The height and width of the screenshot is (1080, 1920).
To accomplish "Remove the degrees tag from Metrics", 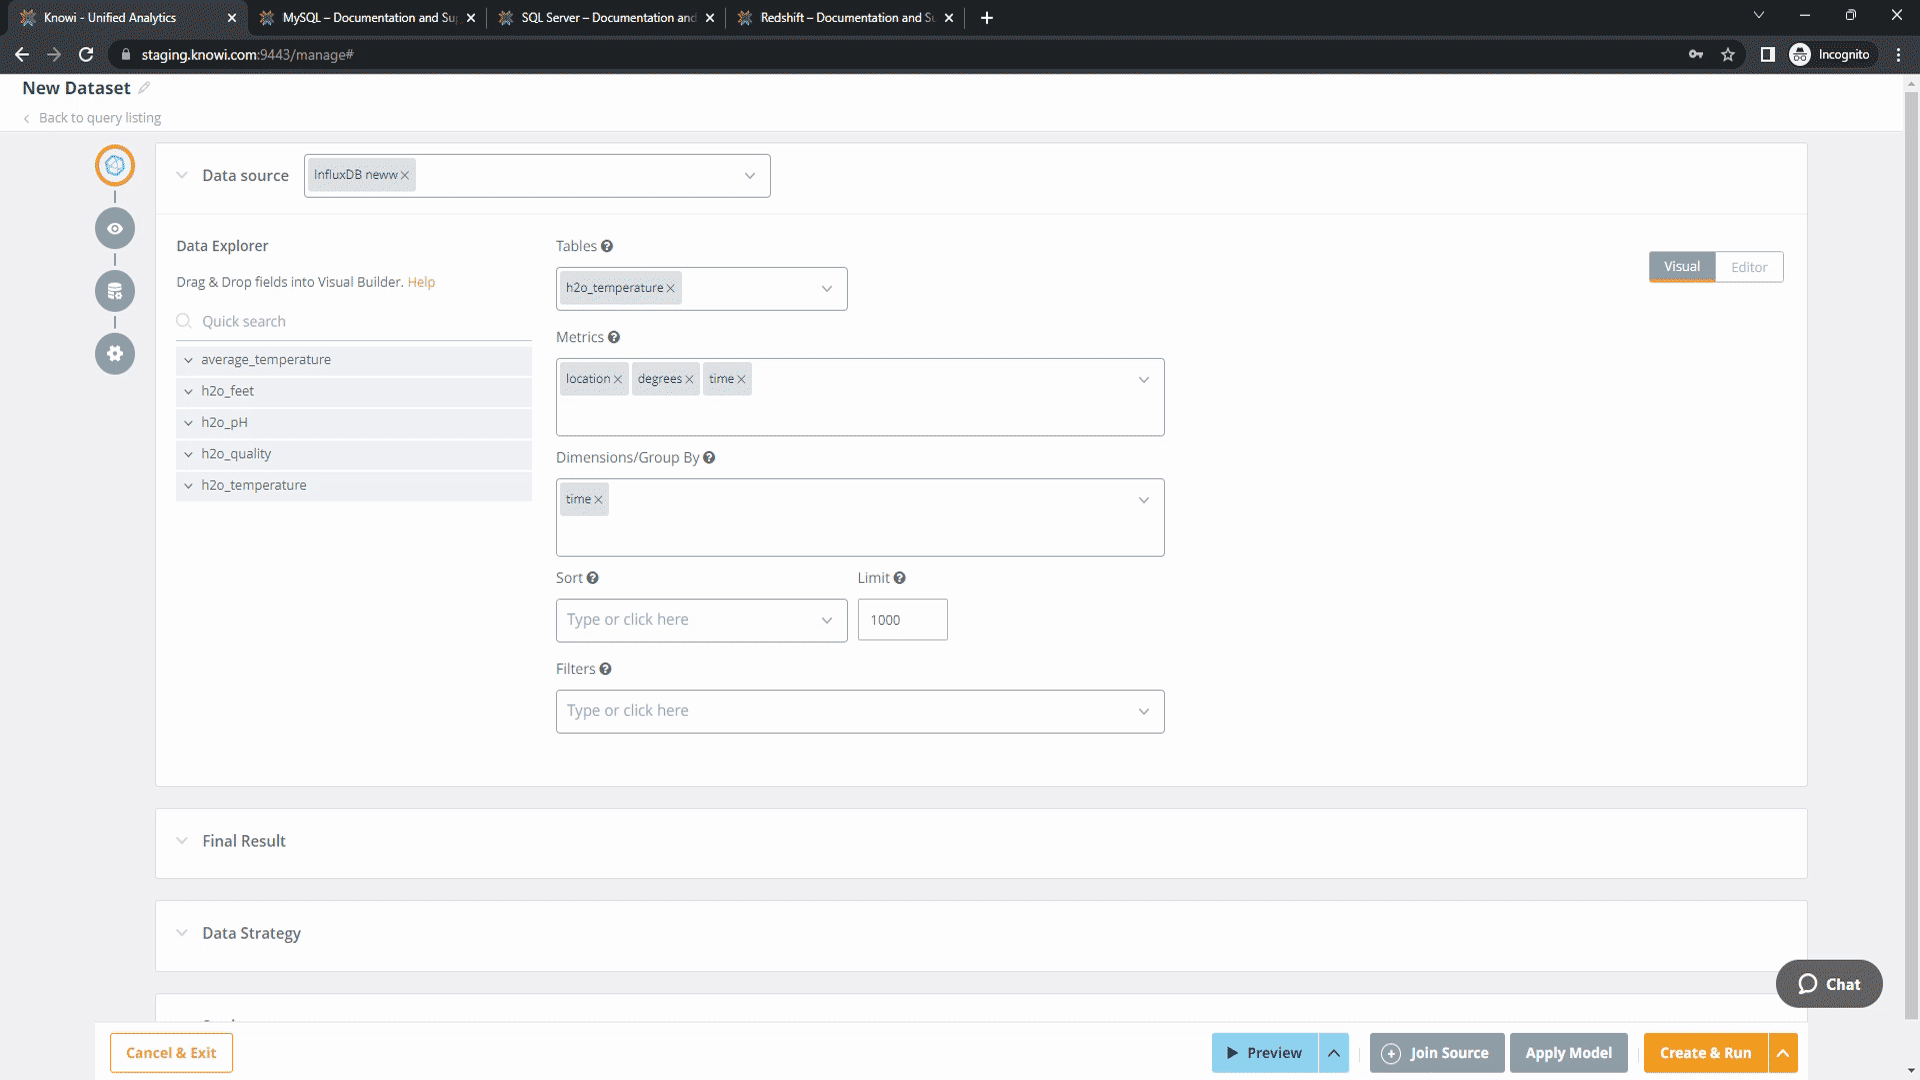I will [689, 380].
